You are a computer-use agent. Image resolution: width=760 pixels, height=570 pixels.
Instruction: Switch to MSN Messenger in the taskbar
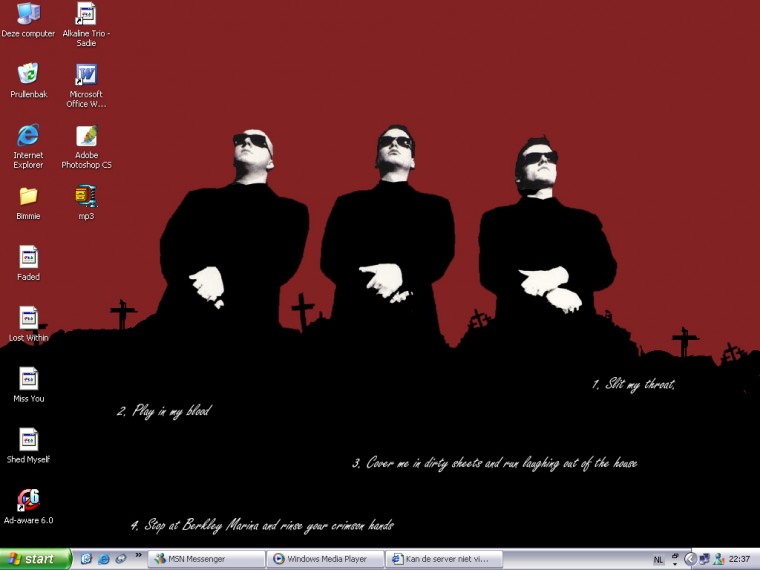(206, 559)
